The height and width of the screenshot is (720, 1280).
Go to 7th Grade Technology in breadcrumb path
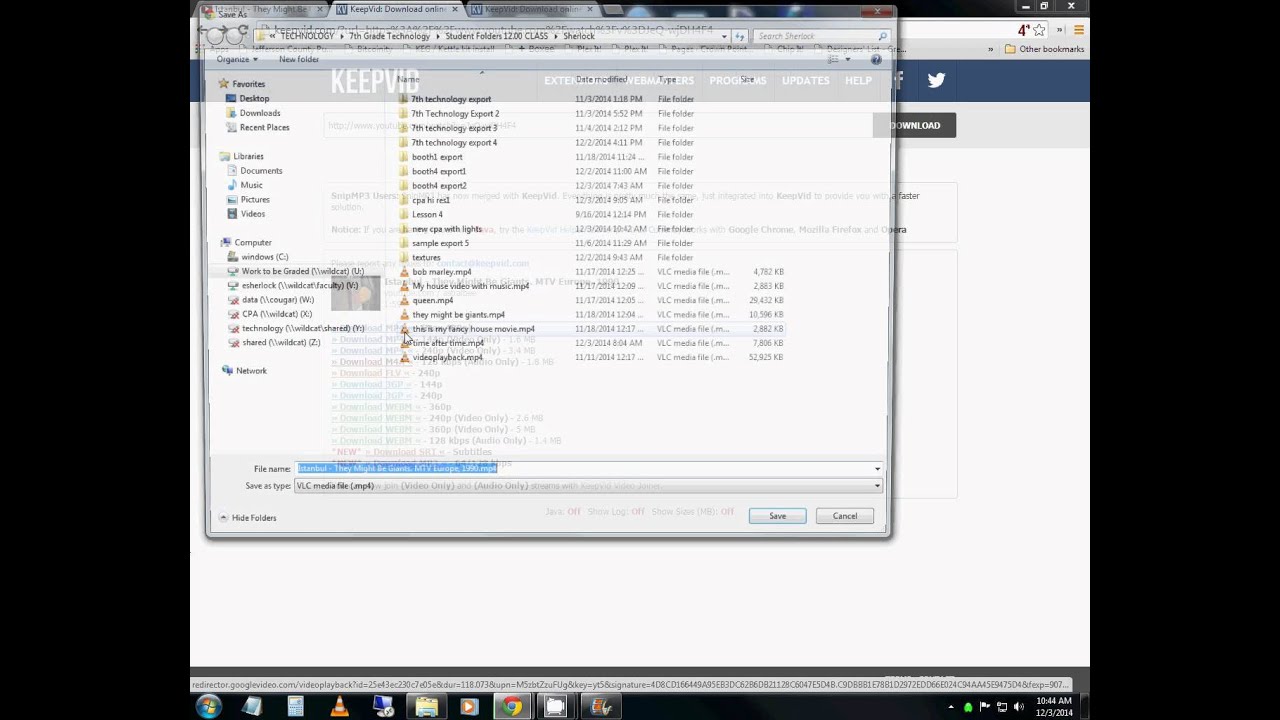point(389,36)
